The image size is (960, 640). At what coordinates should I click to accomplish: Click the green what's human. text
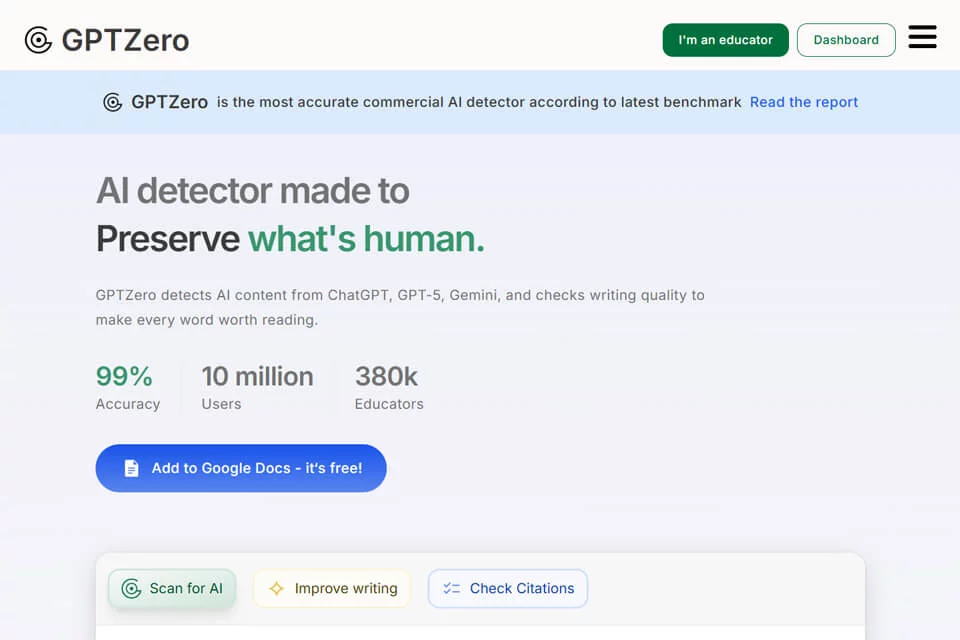coord(366,239)
